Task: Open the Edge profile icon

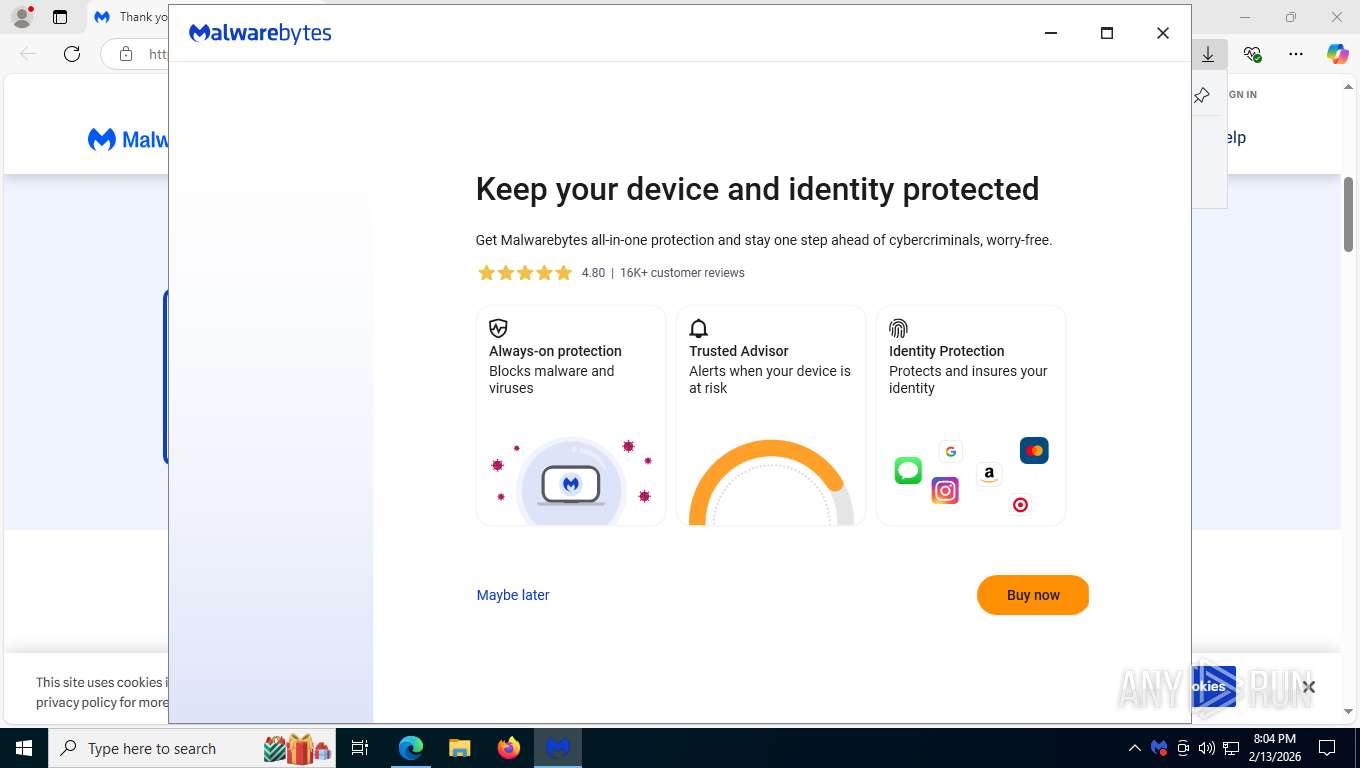Action: click(22, 17)
